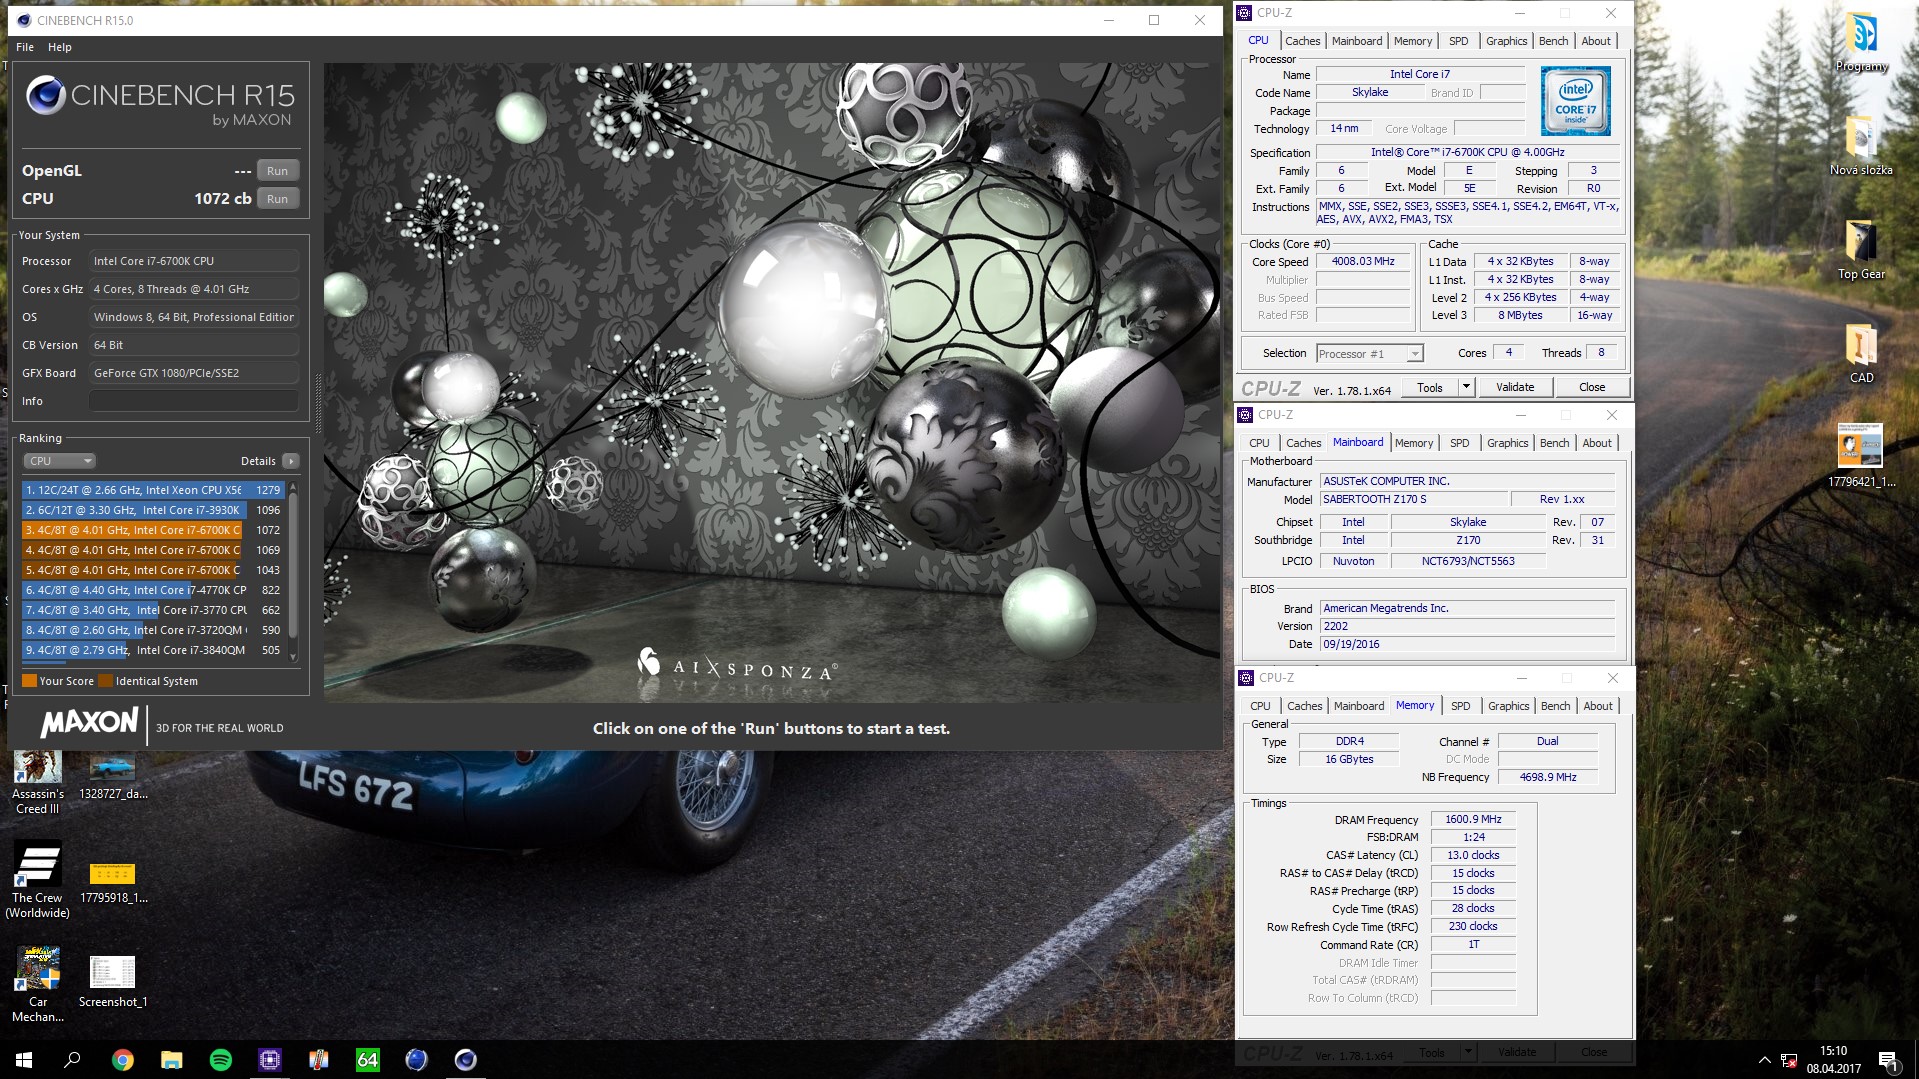Image resolution: width=1919 pixels, height=1079 pixels.
Task: Open the 1328727_da image file
Action: click(x=113, y=776)
